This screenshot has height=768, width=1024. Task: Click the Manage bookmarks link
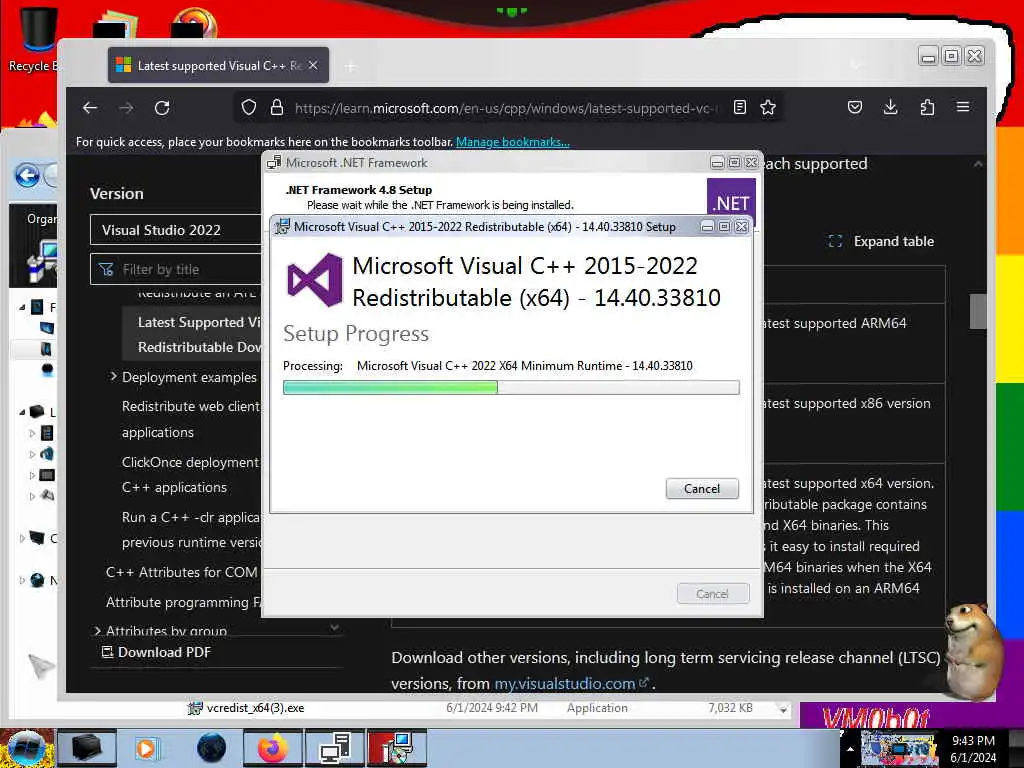coord(513,142)
